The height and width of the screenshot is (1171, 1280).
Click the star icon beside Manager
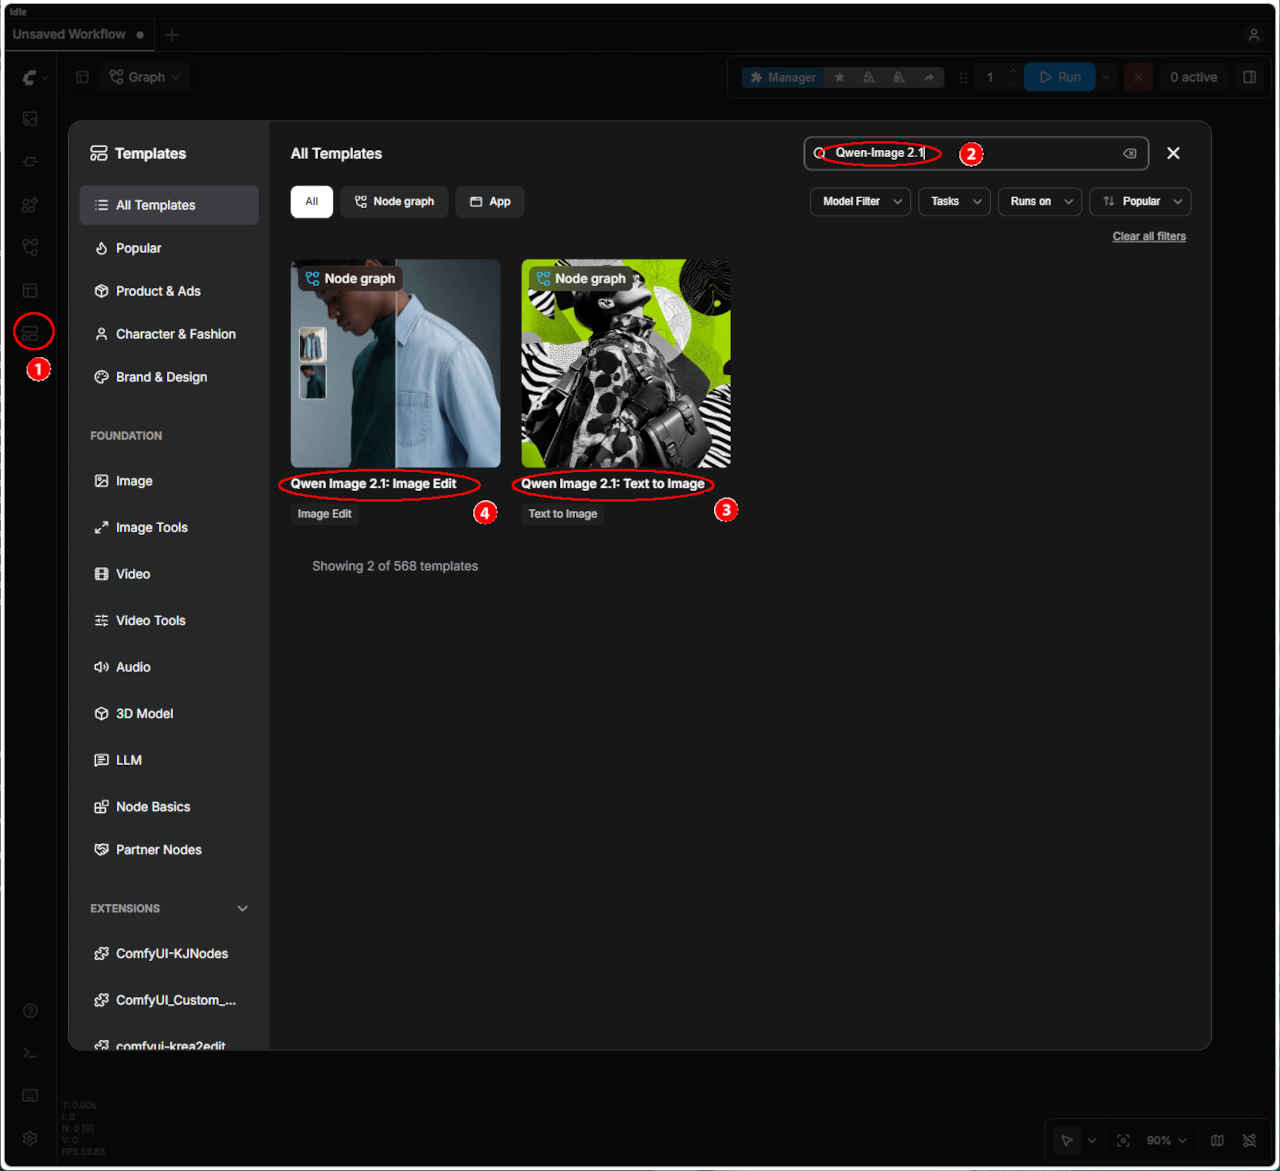839,77
